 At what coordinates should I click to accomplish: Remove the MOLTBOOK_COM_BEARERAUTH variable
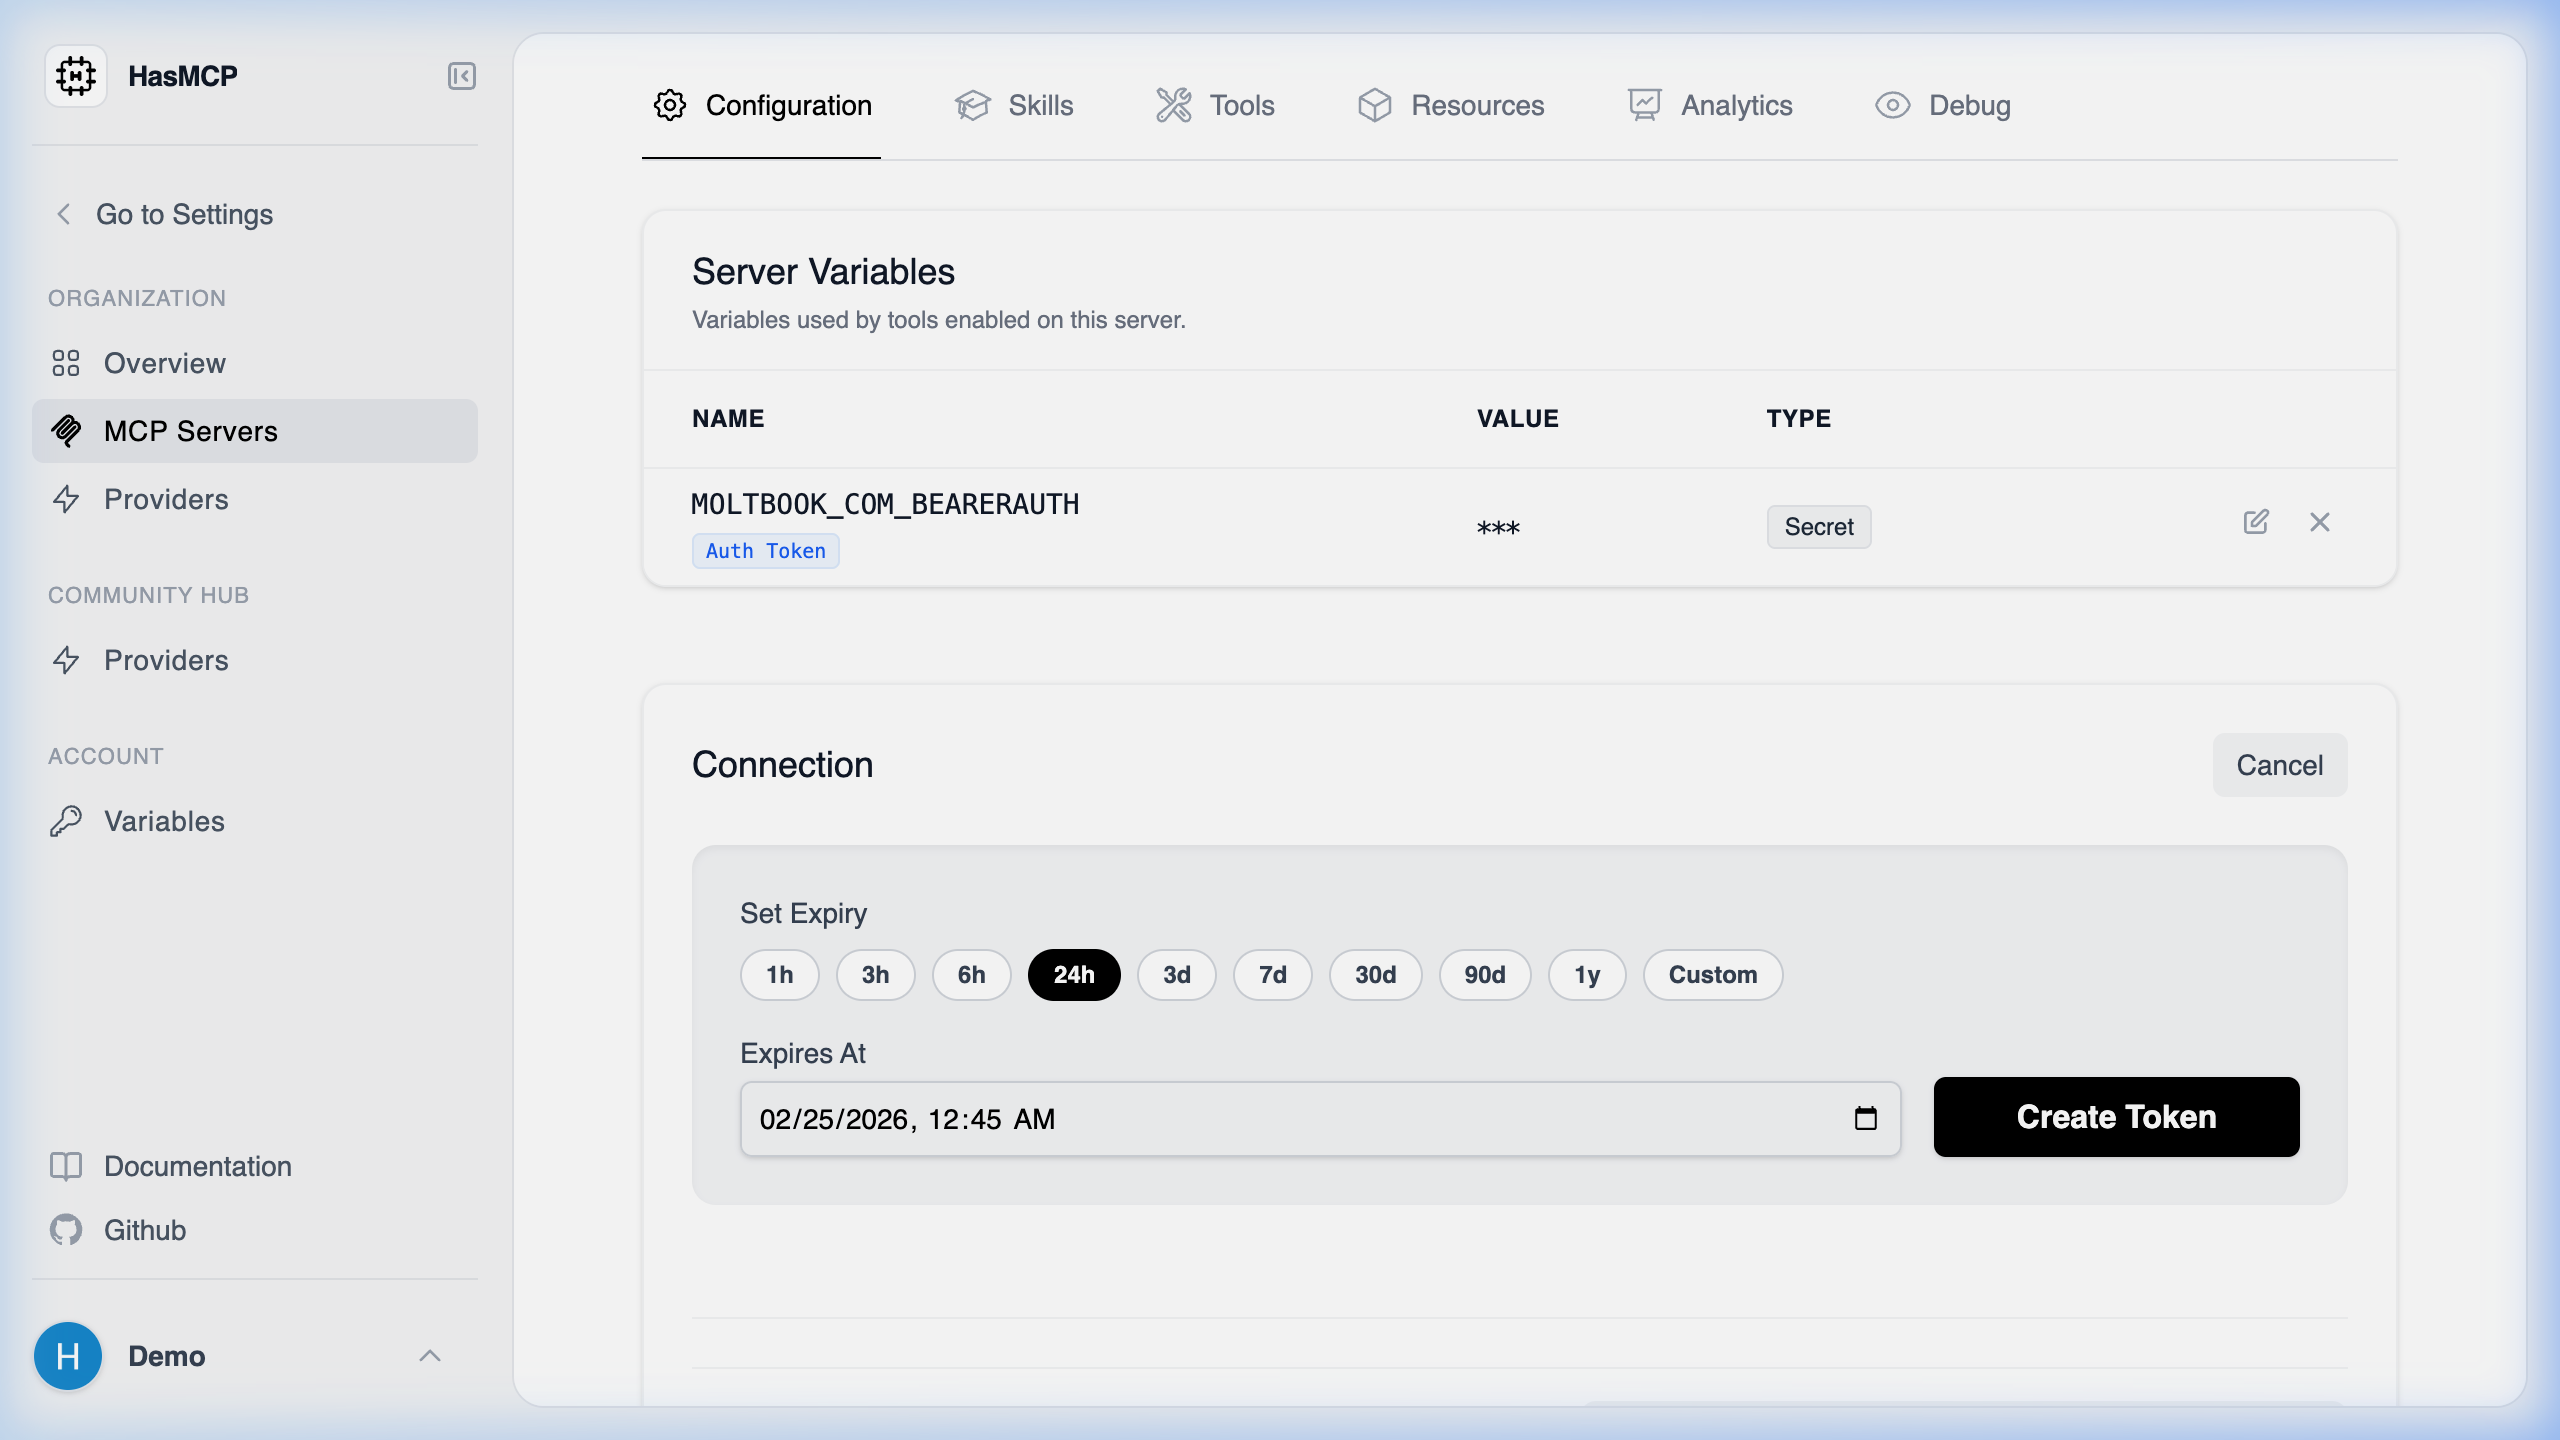[x=2319, y=522]
